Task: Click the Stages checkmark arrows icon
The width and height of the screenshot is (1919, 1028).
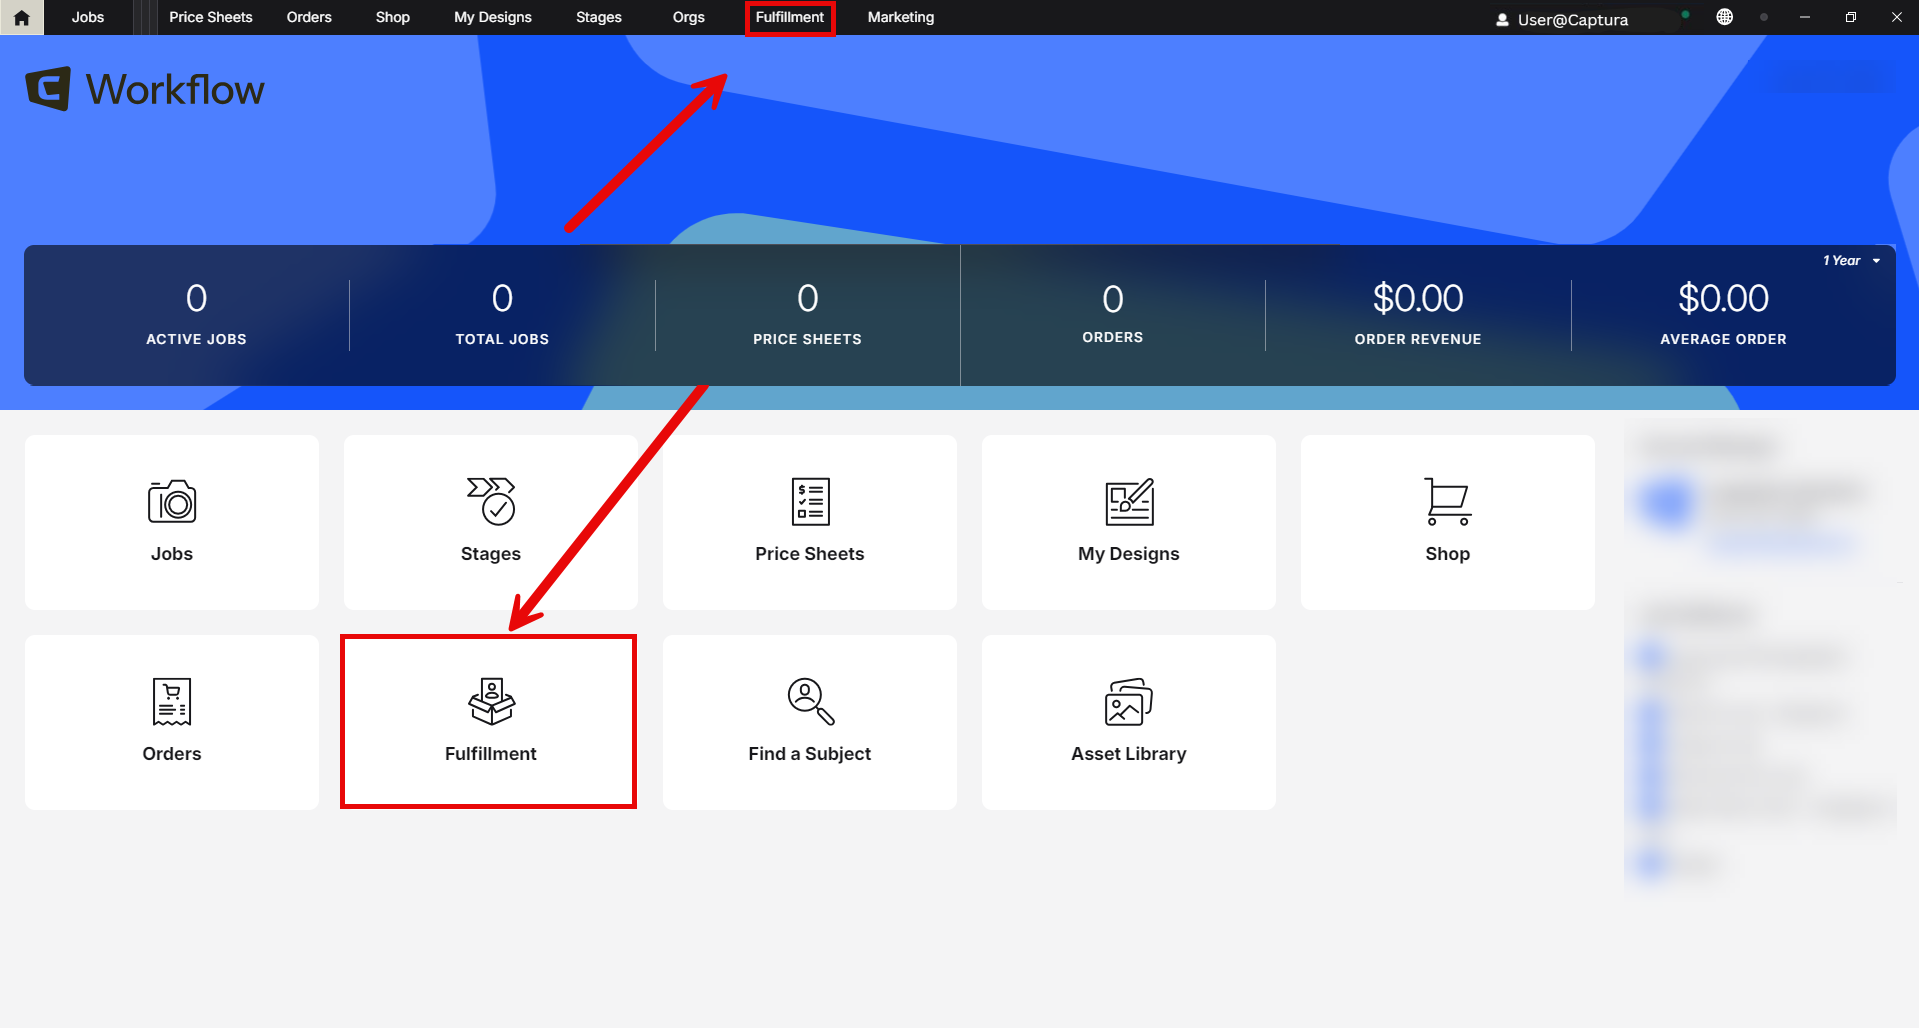Action: click(x=491, y=501)
